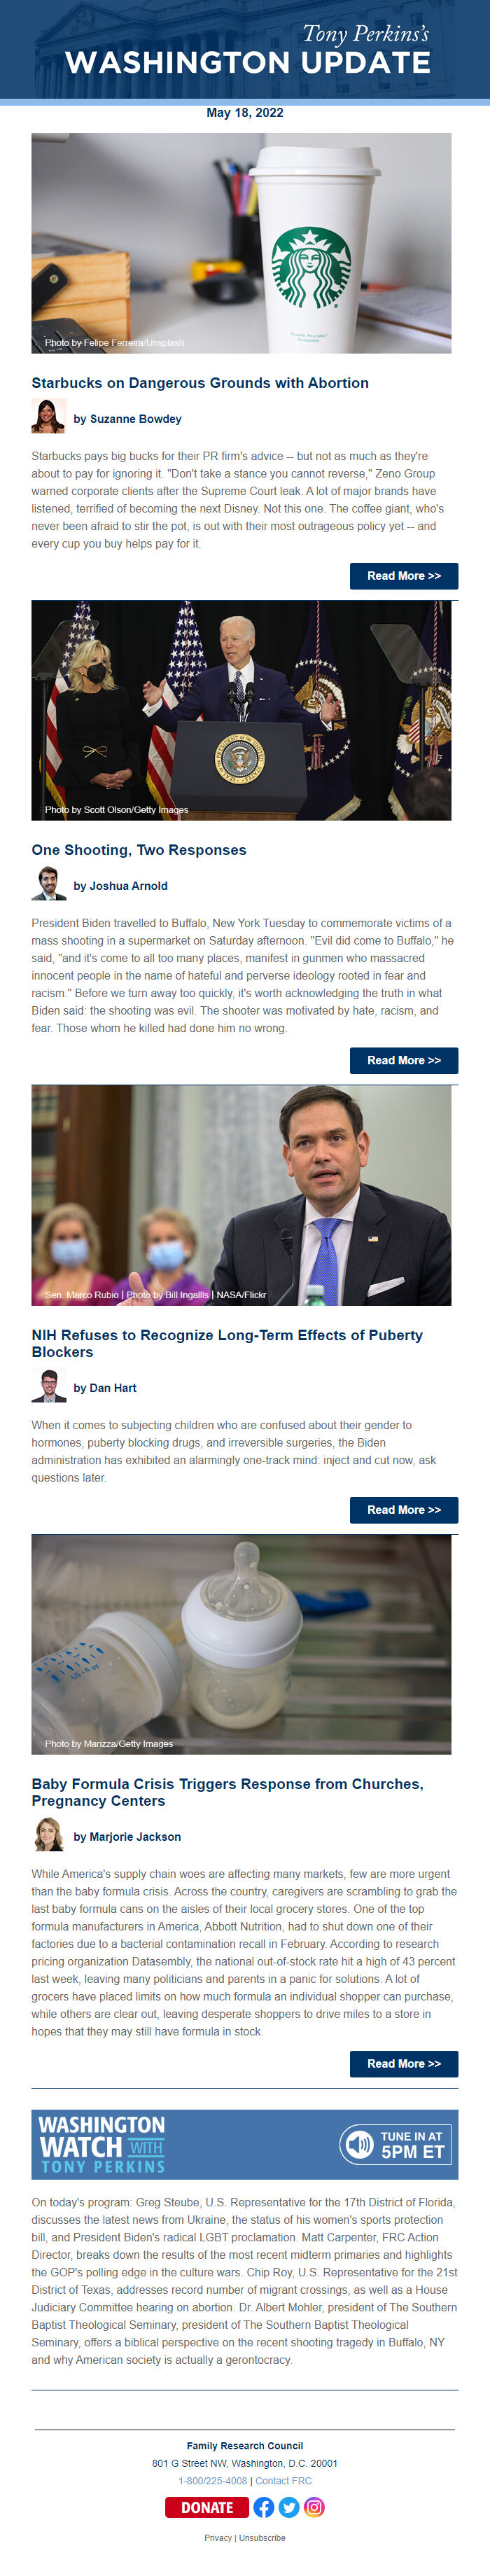Click Read More under NIH puberty blockers article
This screenshot has height=2576, width=490.
tap(404, 1510)
